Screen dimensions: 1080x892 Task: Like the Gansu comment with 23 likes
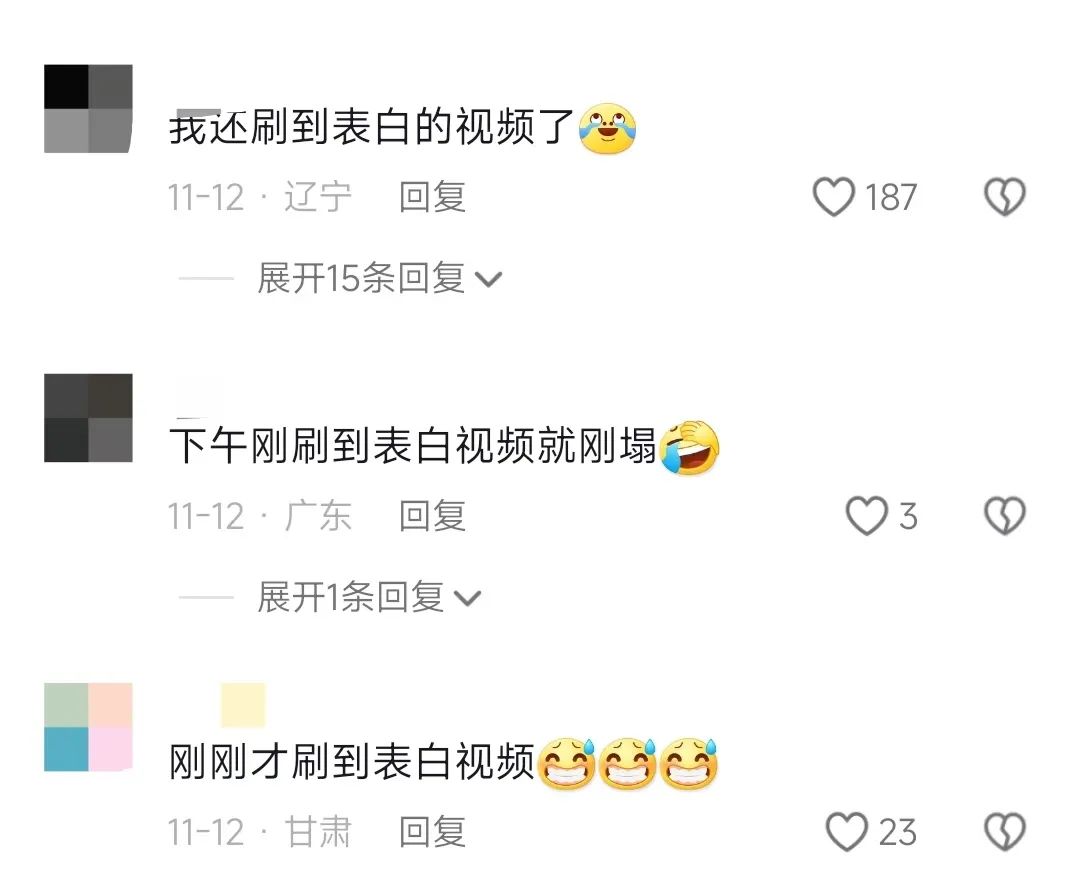[x=847, y=831]
